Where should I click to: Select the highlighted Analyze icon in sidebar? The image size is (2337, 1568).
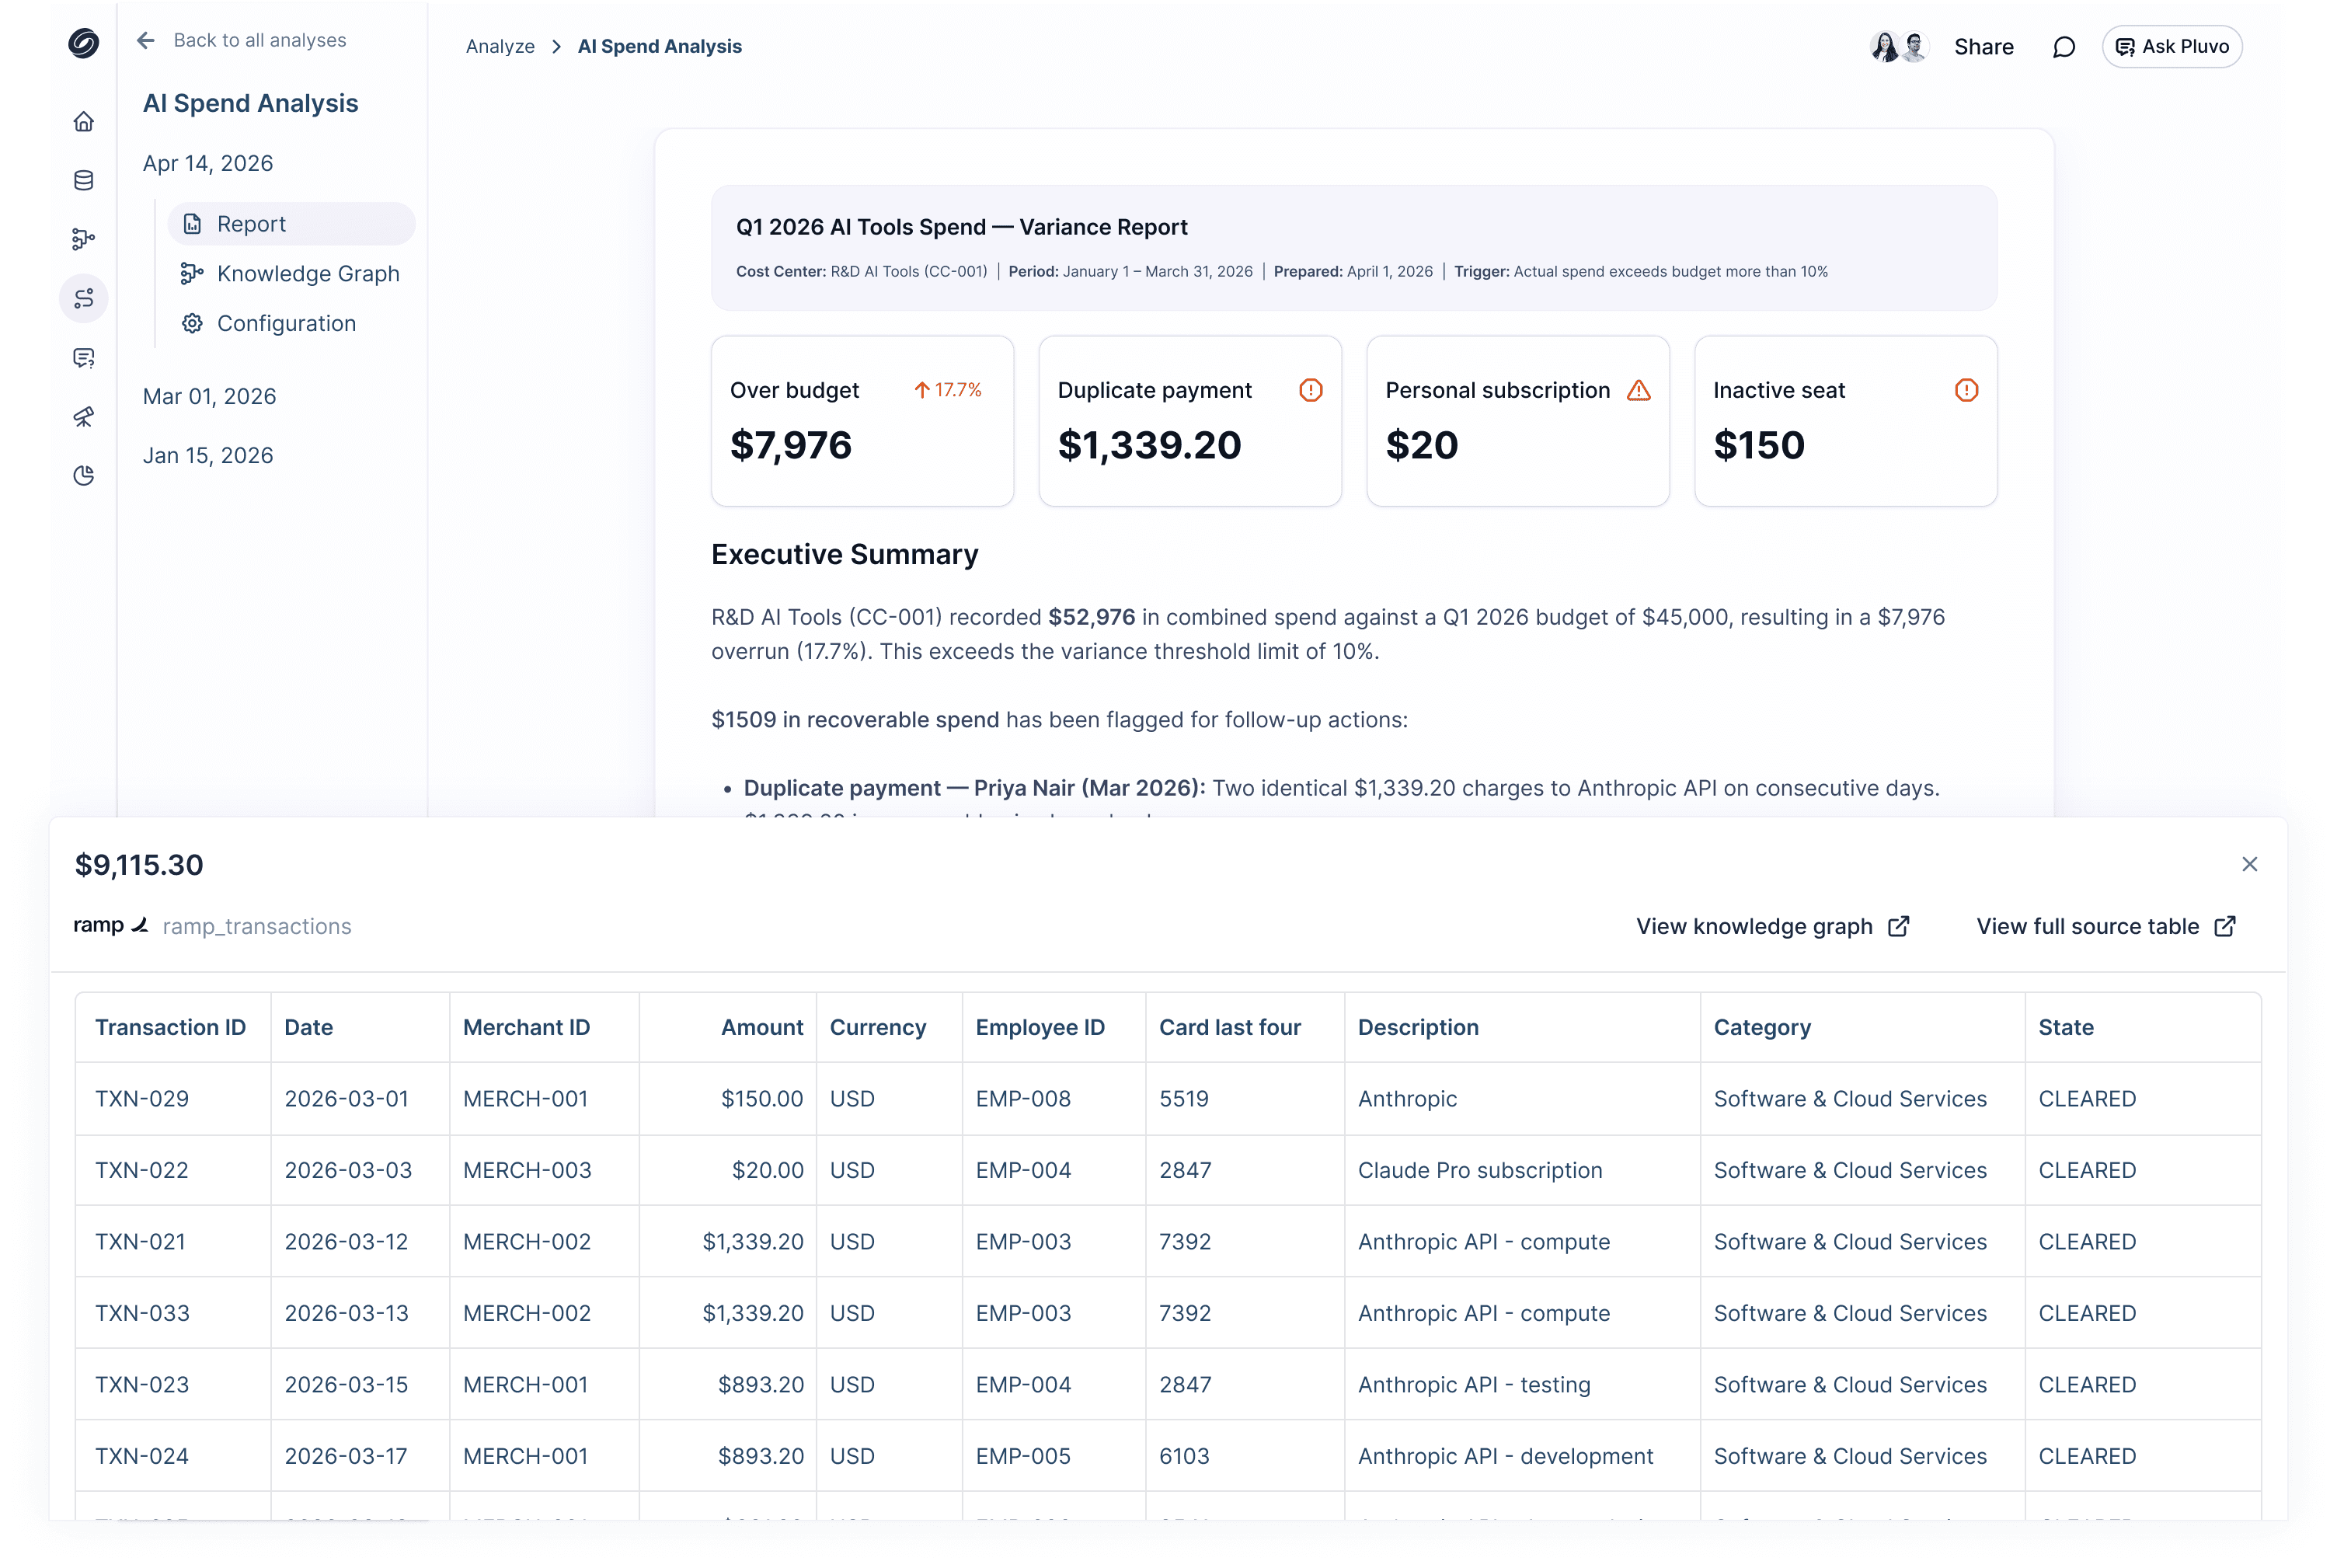coord(84,298)
